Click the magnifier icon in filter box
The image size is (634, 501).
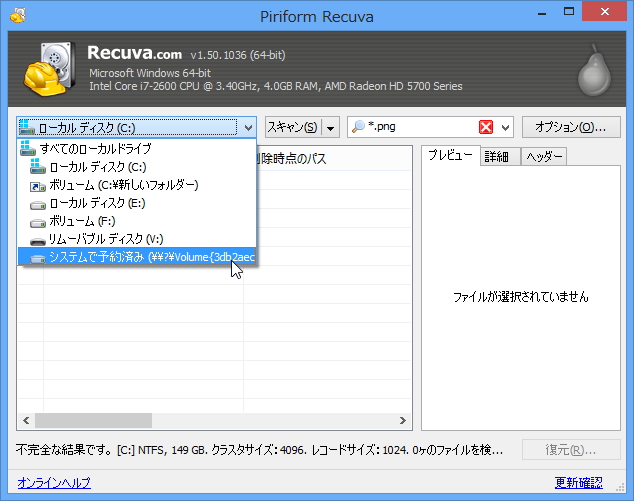coord(358,127)
